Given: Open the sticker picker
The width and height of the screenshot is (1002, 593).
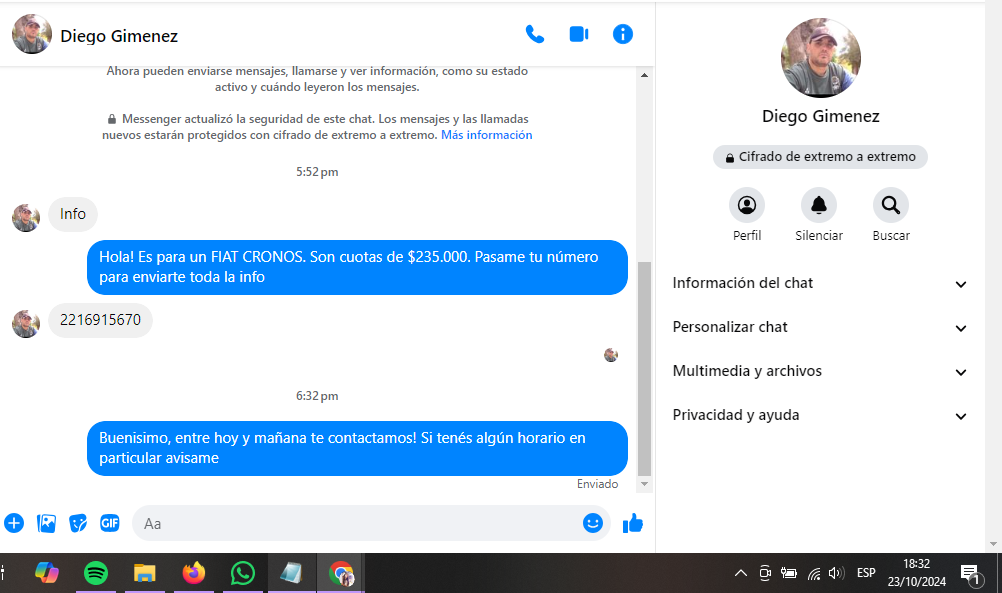Looking at the screenshot, I should click(78, 523).
